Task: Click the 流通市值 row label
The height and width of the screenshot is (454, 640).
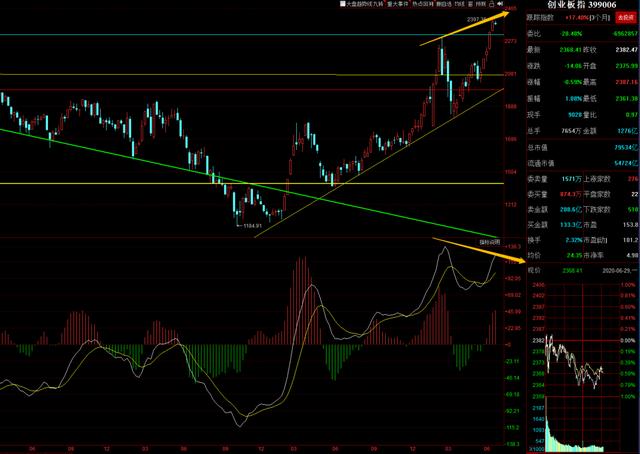Action: point(540,163)
